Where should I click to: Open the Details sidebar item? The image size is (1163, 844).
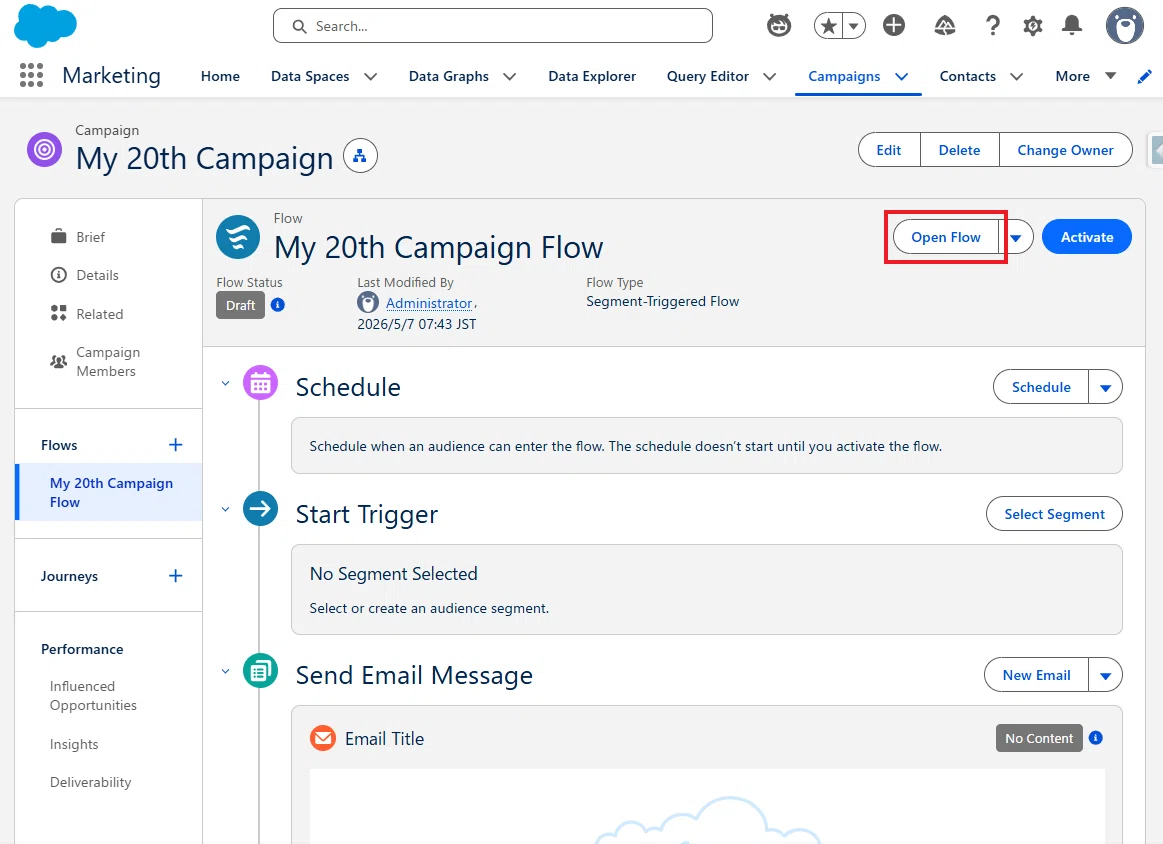tap(97, 275)
